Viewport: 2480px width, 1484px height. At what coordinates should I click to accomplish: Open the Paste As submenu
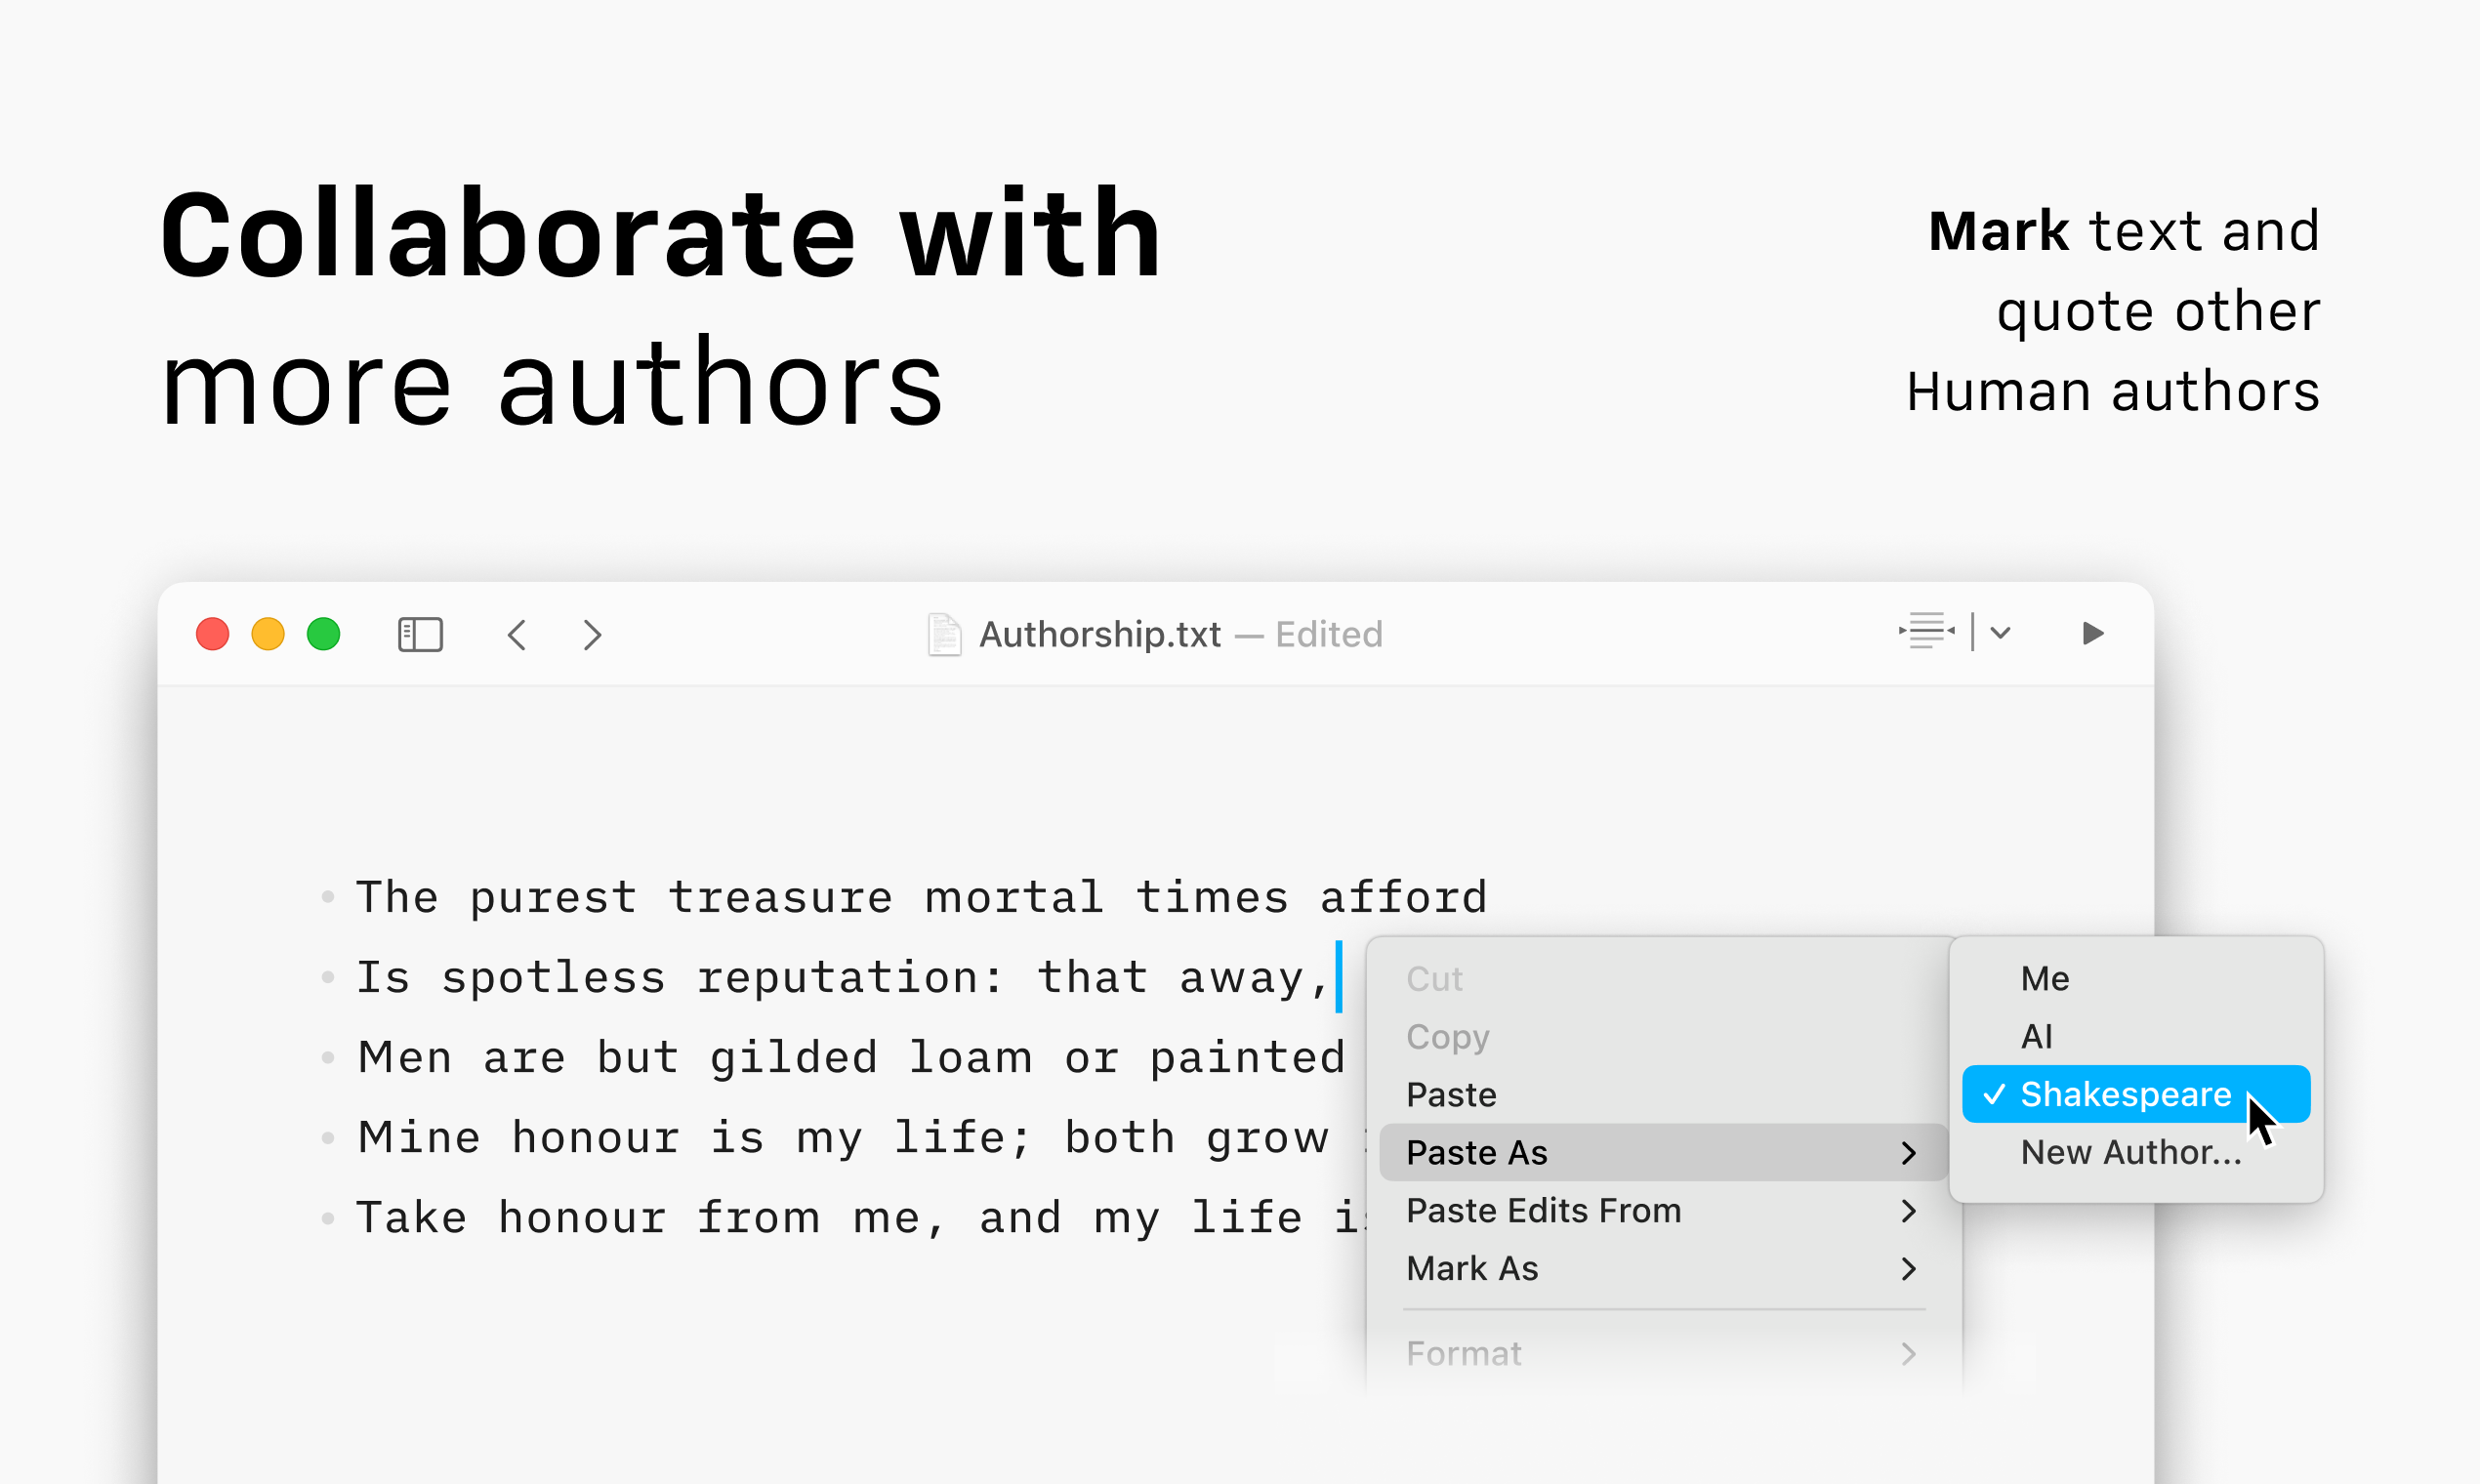[1663, 1152]
